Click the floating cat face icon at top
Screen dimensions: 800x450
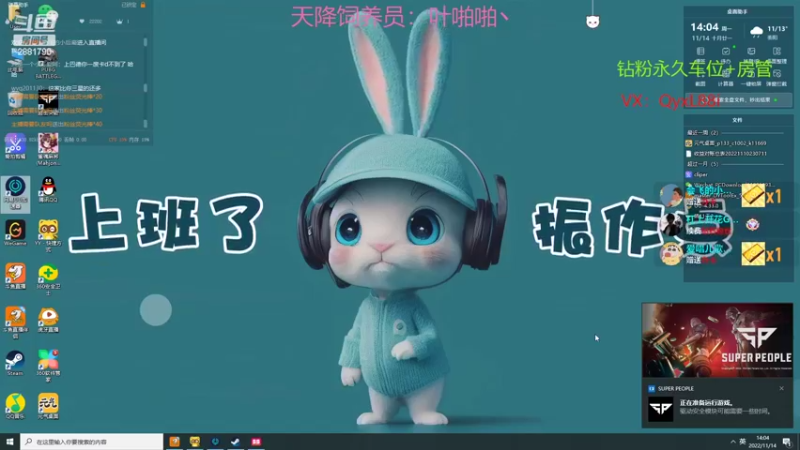point(592,21)
